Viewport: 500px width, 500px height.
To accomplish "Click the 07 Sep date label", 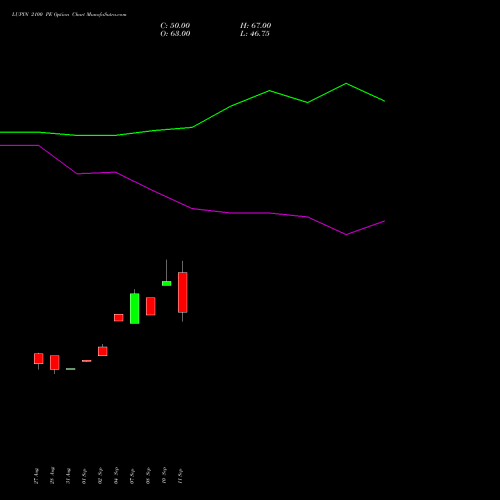I will pyautogui.click(x=132, y=476).
